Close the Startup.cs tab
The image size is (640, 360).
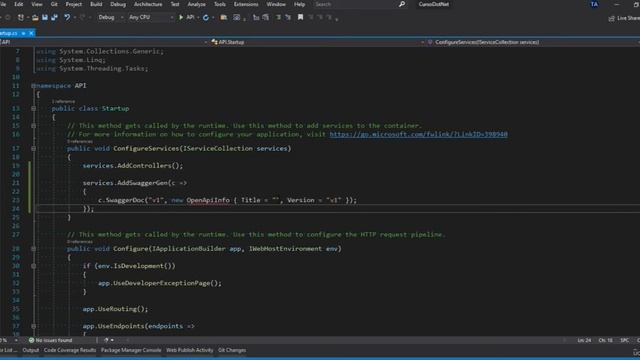(31, 33)
